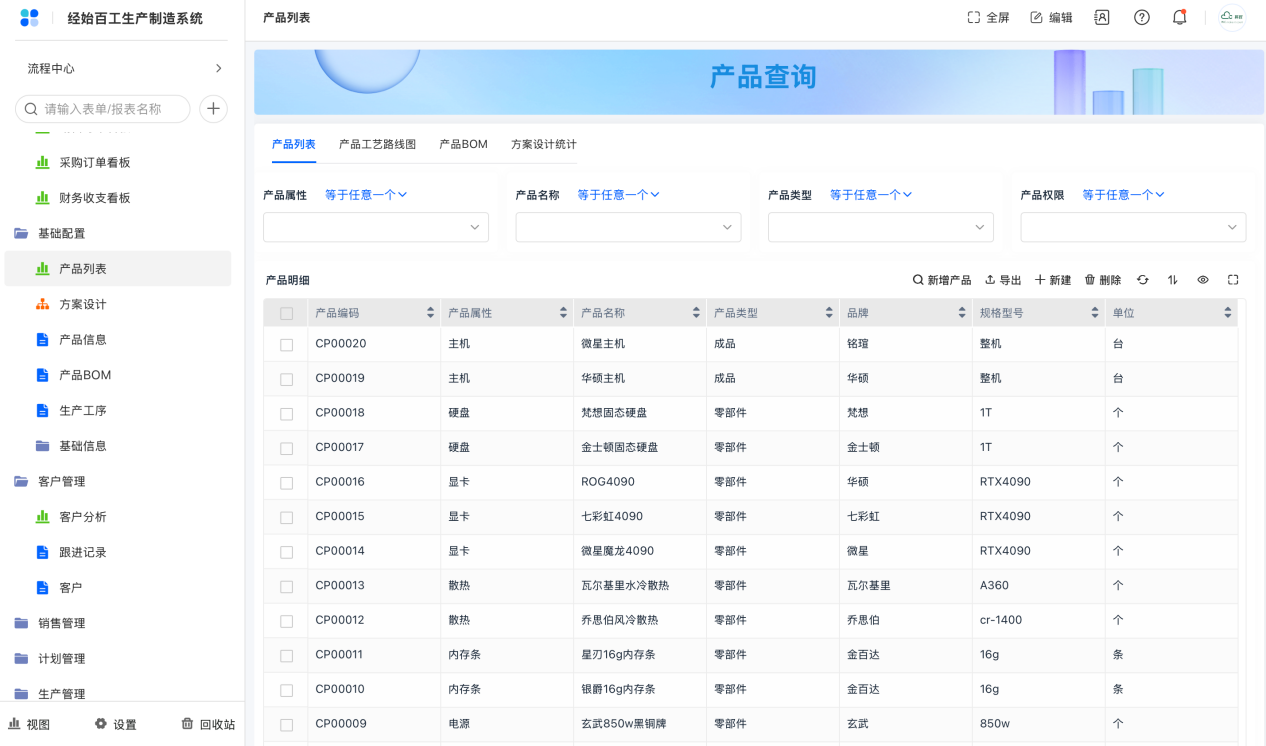
Task: Open the contacts icon in top bar
Action: click(x=1102, y=17)
